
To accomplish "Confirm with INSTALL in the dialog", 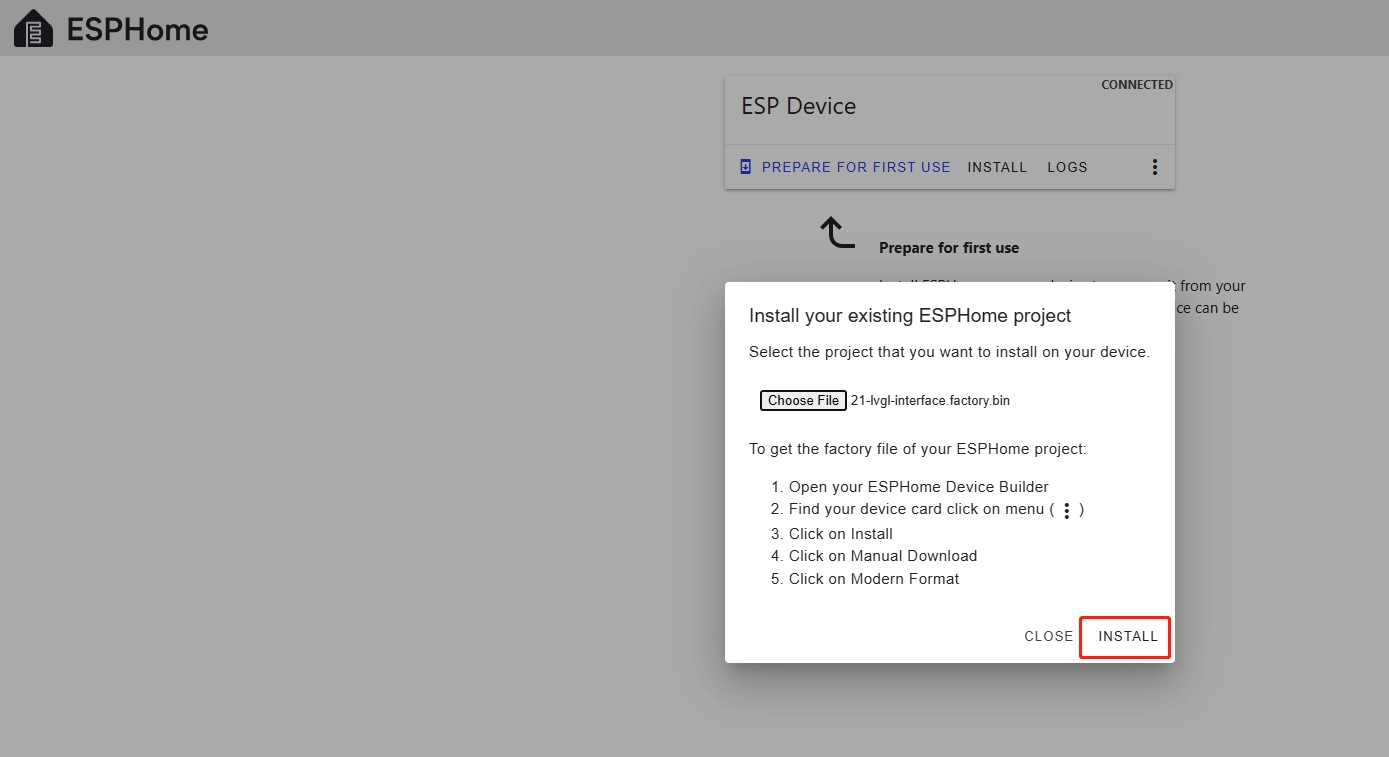I will pyautogui.click(x=1127, y=636).
